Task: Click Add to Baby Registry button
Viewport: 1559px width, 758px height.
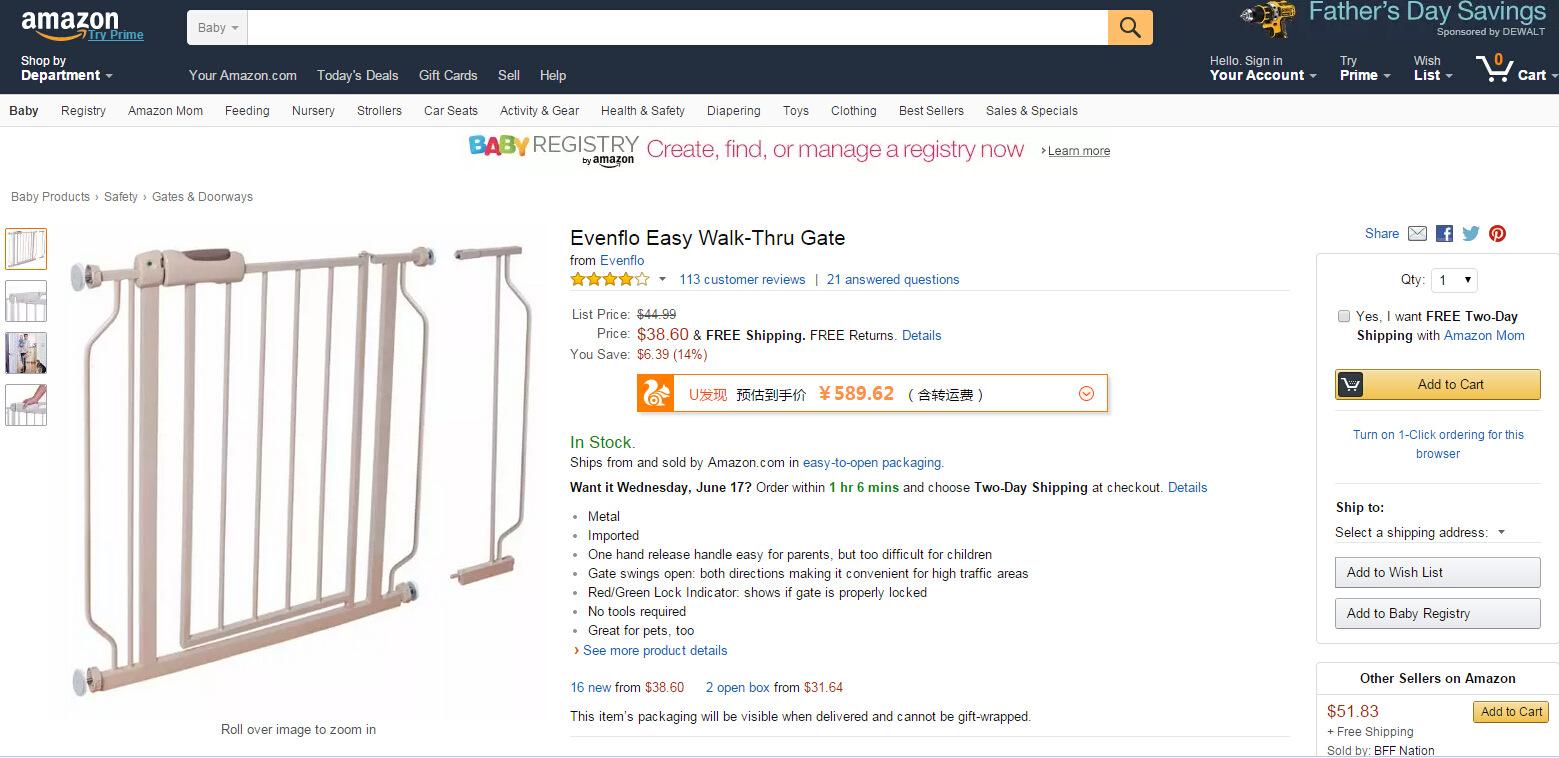Action: click(x=1437, y=613)
